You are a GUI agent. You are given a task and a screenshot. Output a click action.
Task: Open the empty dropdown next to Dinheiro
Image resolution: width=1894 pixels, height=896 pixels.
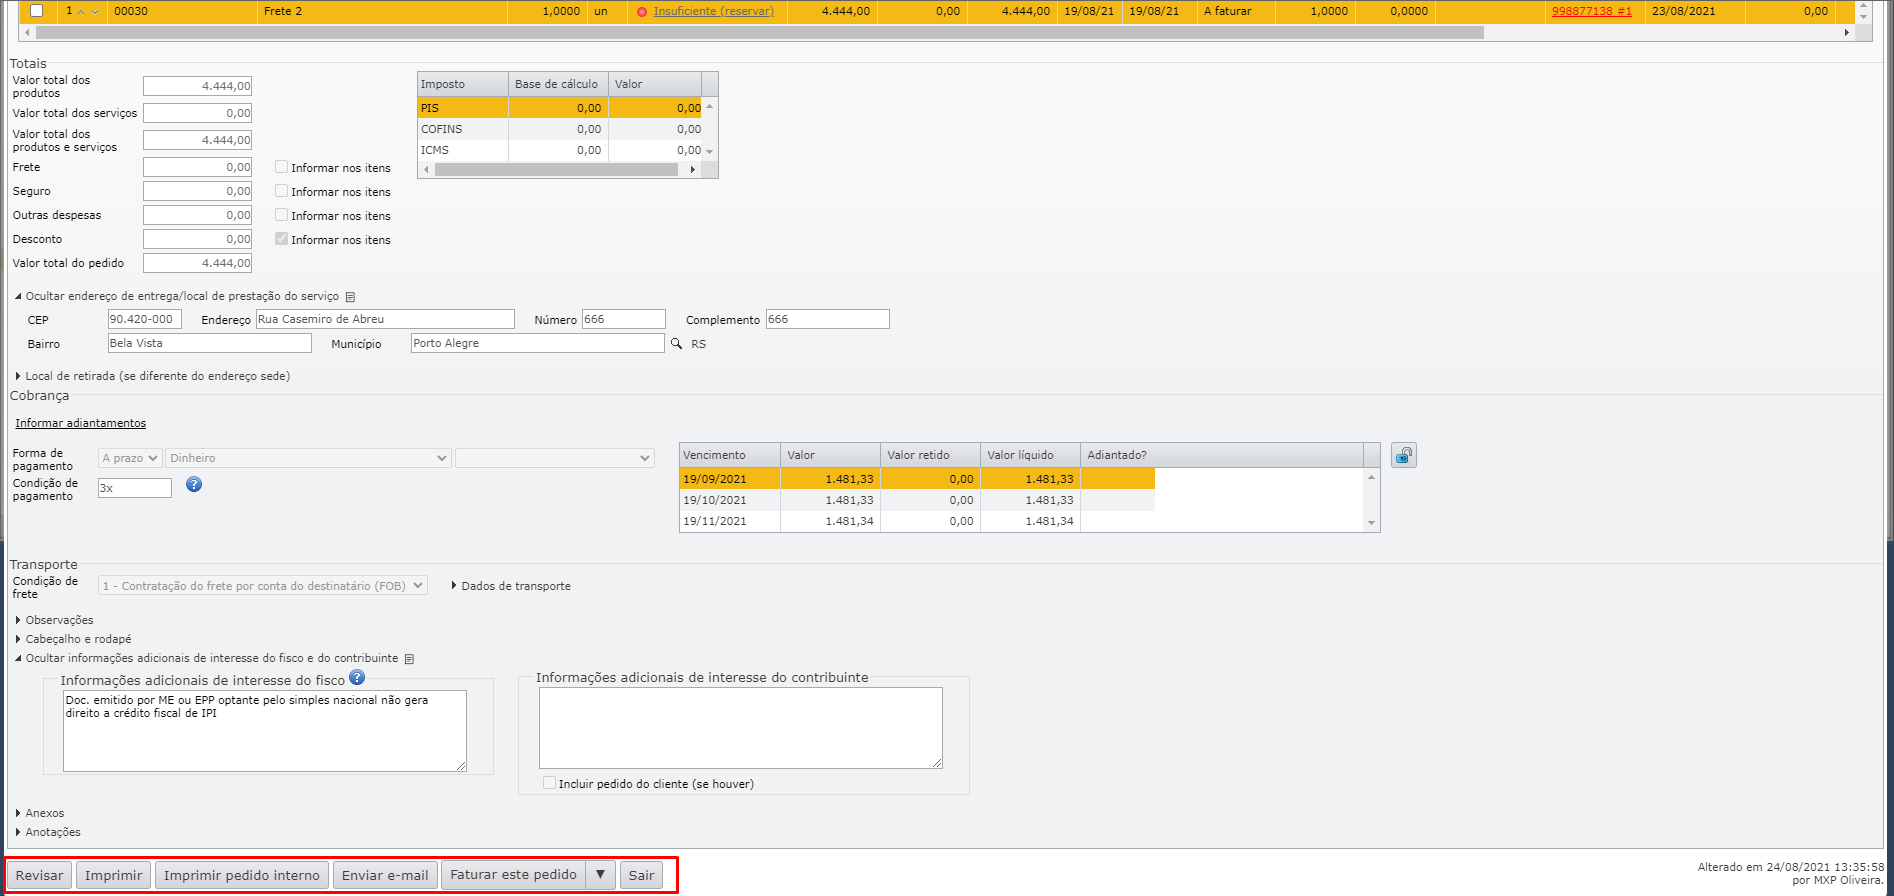point(555,458)
